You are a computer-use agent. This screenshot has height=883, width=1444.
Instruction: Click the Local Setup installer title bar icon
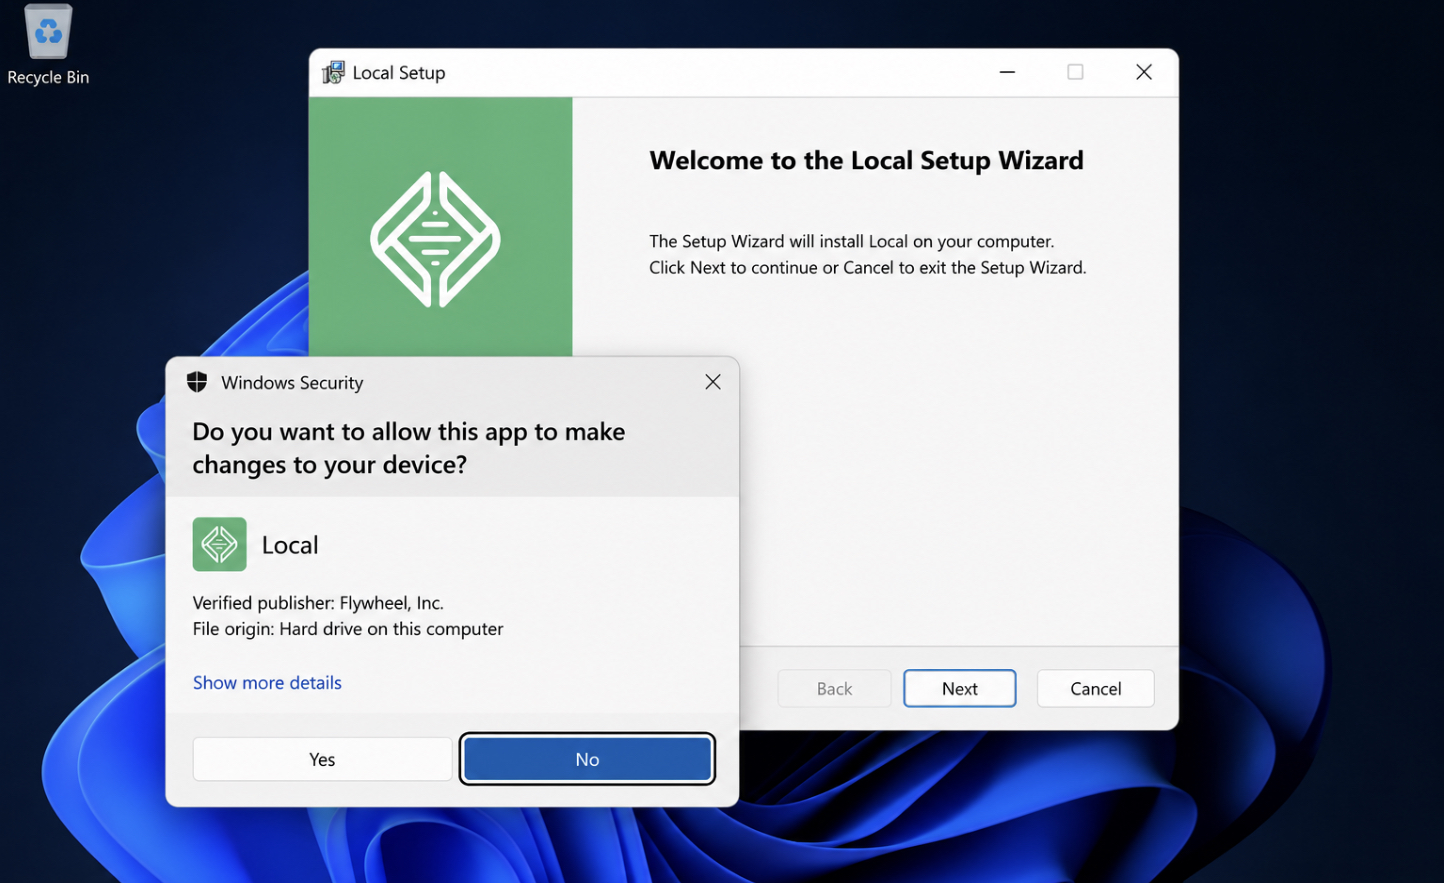point(333,72)
